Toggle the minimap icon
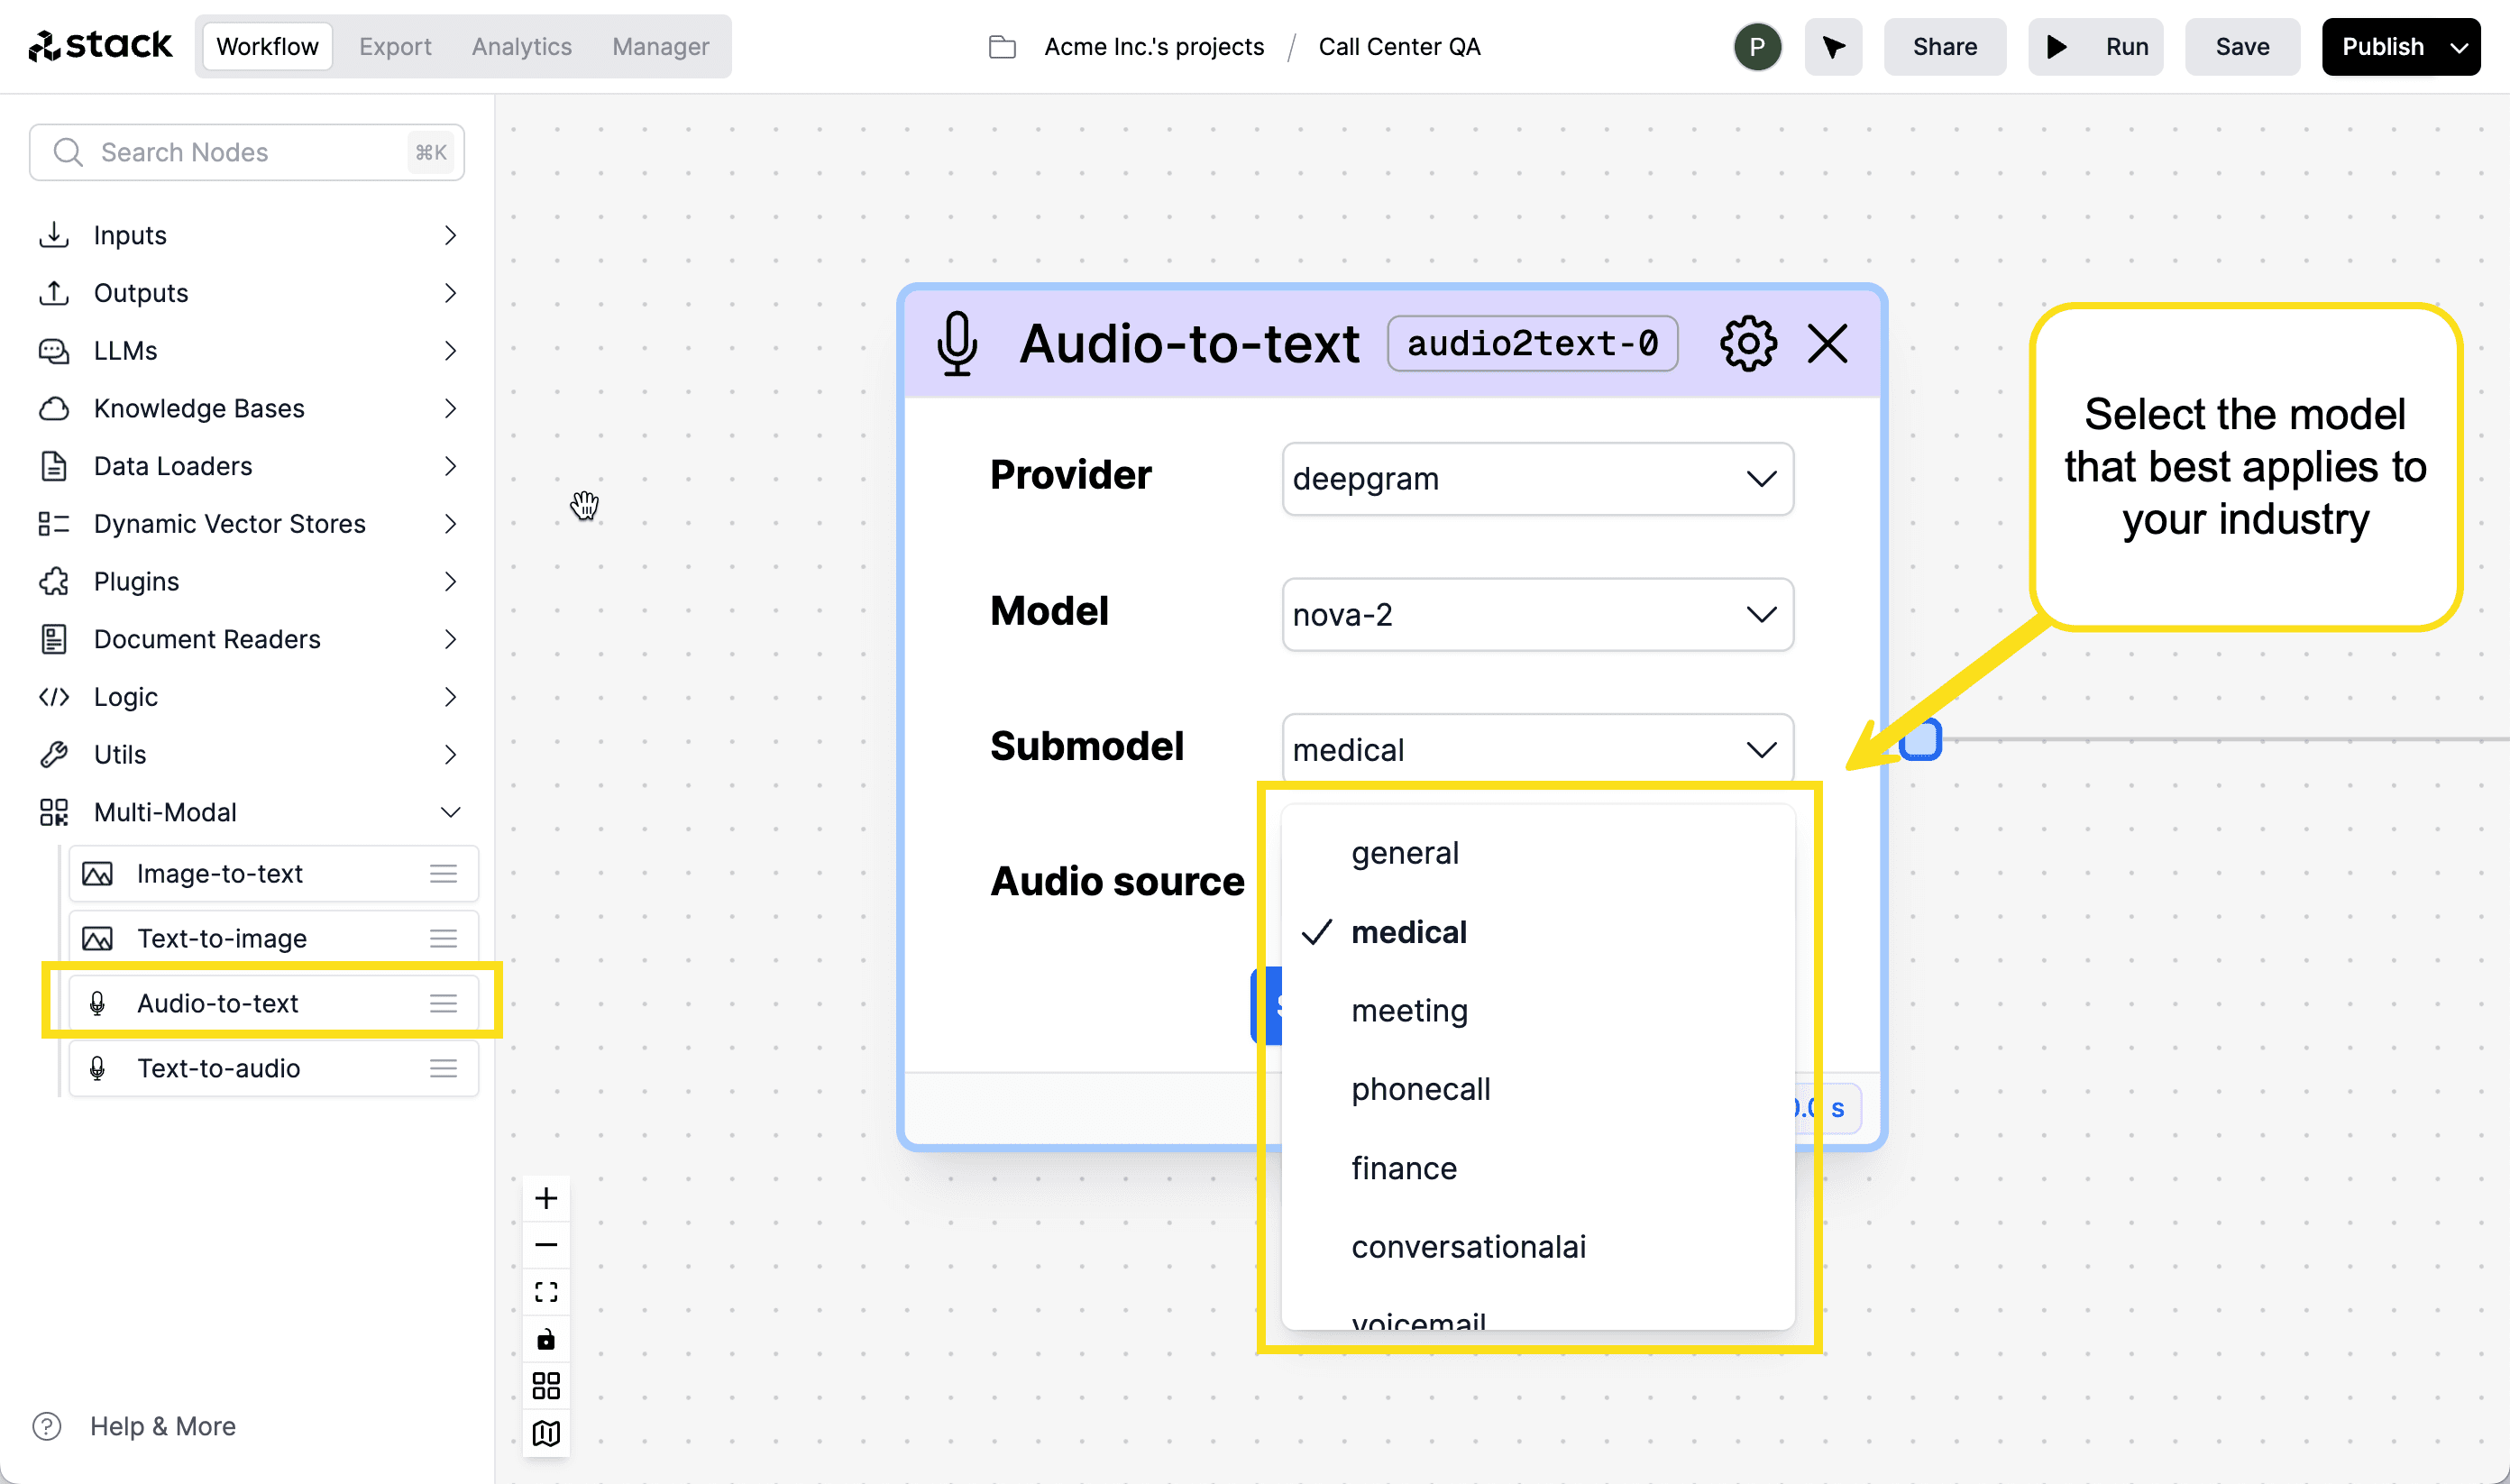 [x=546, y=1433]
